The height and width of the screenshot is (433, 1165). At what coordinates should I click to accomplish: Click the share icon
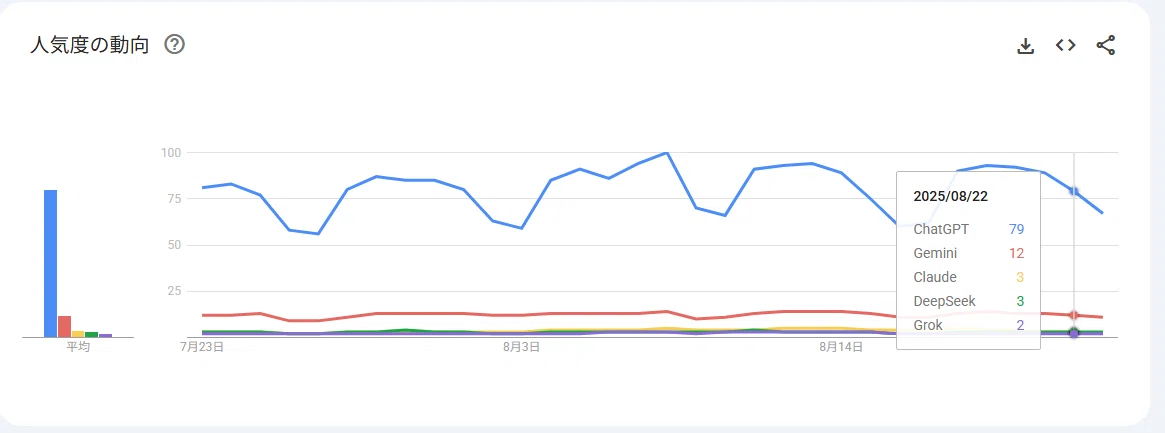(1106, 45)
